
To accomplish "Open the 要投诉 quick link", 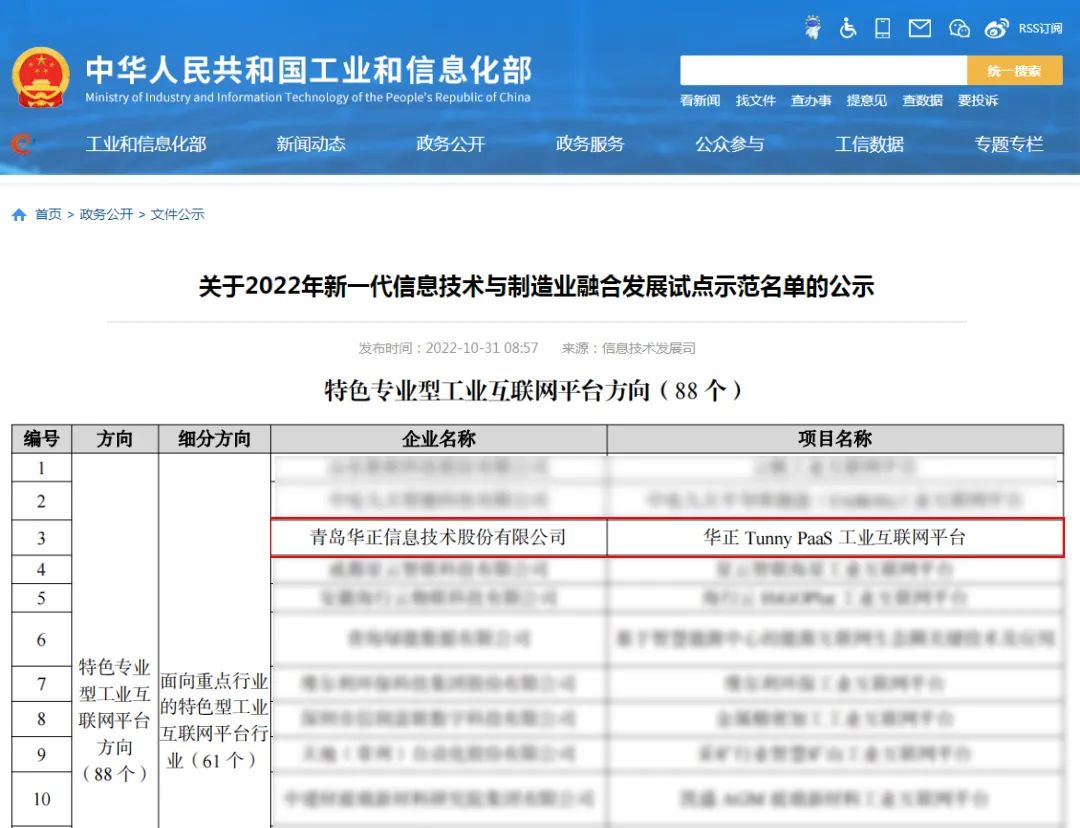I will [978, 101].
